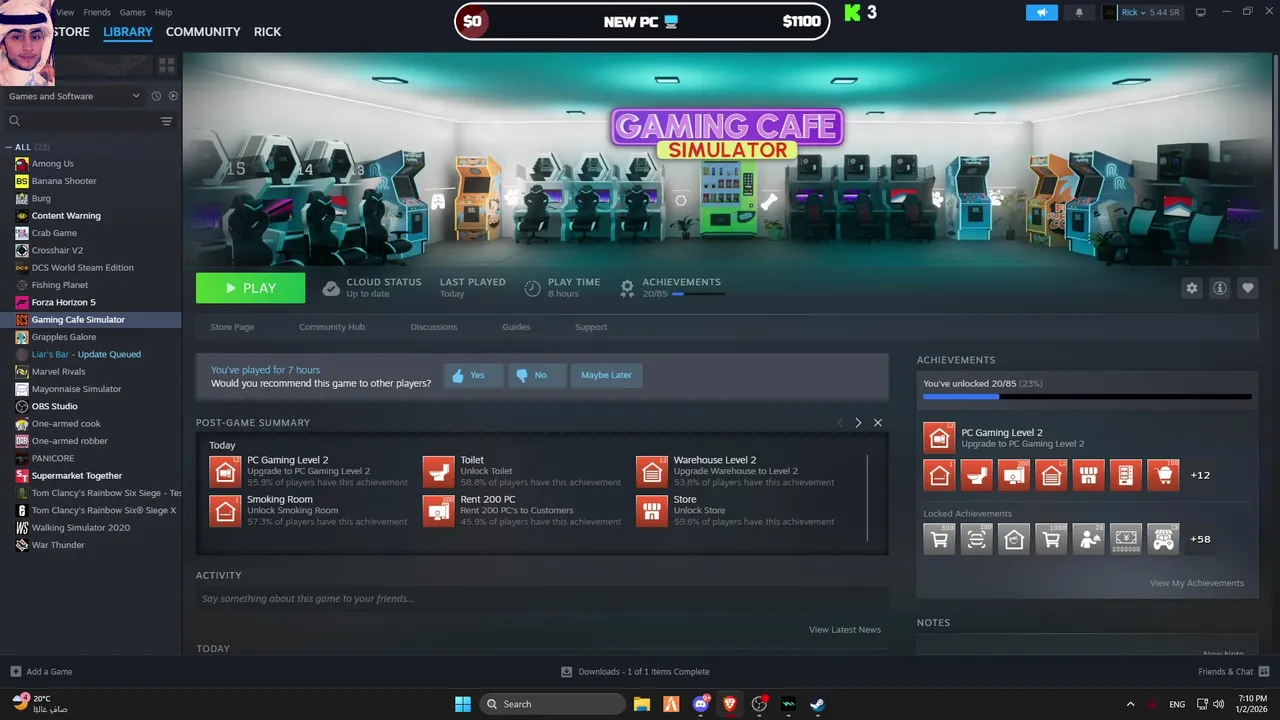Click the announcements megaphone icon
Image resolution: width=1280 pixels, height=720 pixels.
(x=1041, y=12)
